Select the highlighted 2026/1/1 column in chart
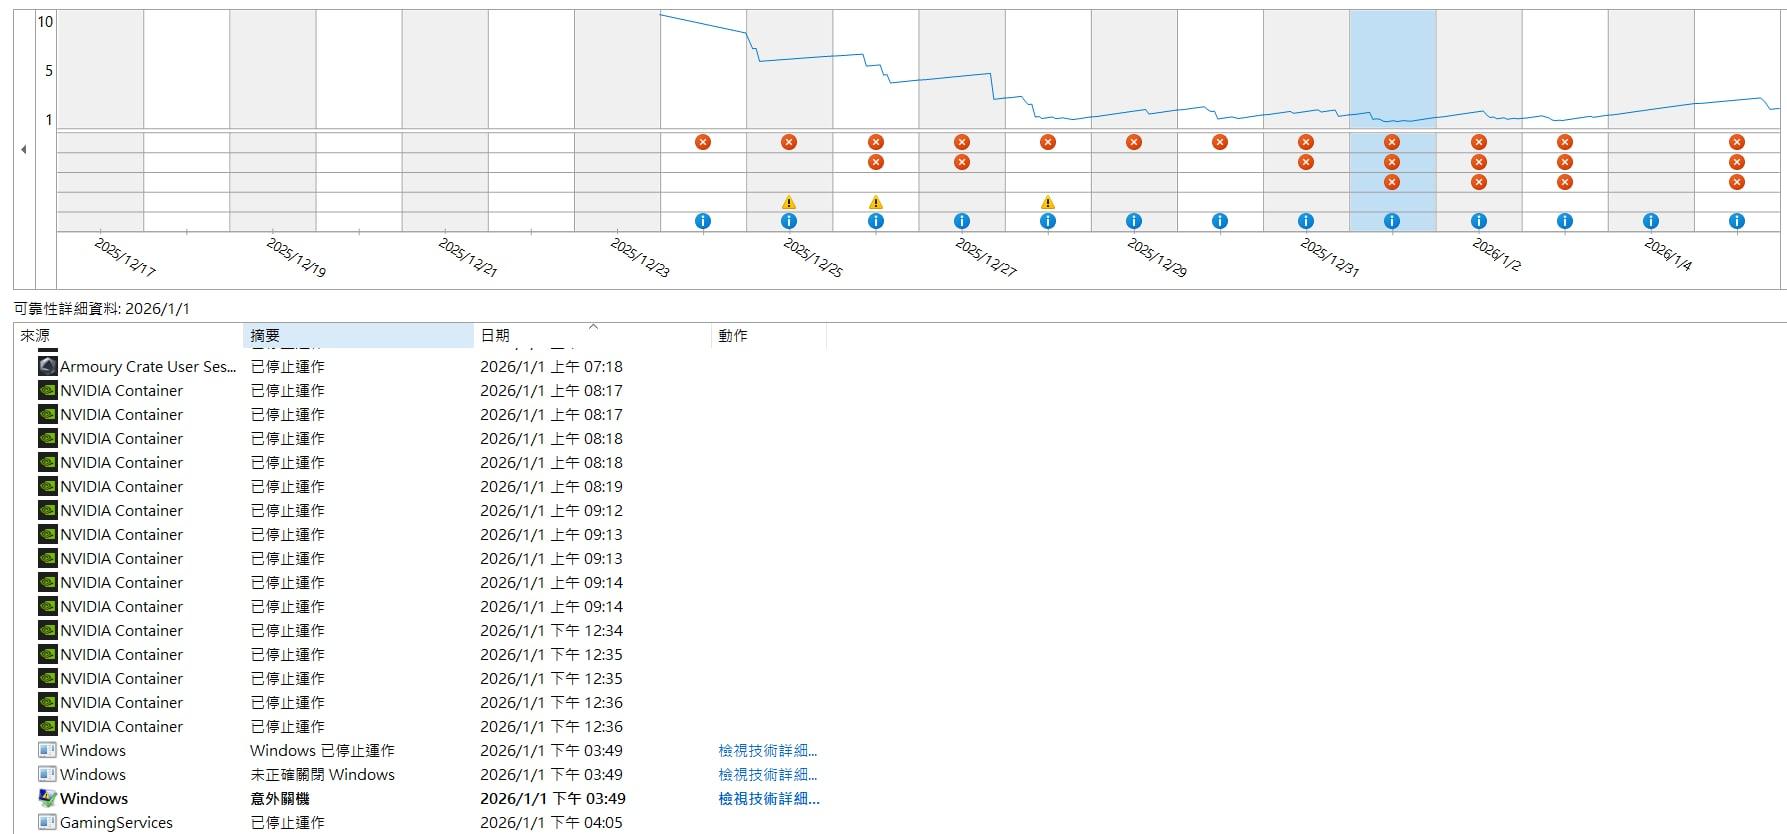Screen dimensions: 1787x834 point(1392,70)
